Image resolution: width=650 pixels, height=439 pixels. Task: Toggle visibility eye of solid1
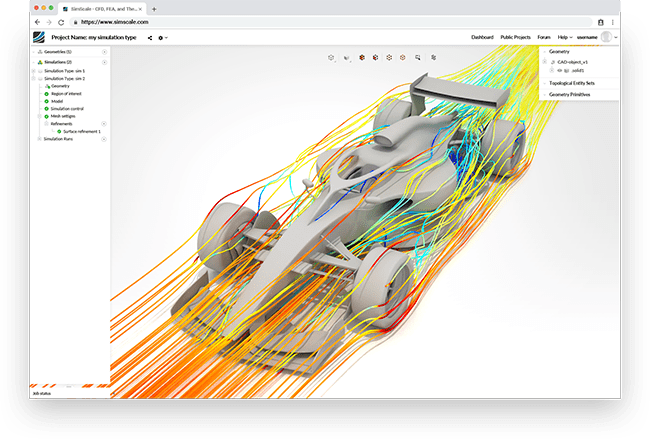tap(556, 71)
